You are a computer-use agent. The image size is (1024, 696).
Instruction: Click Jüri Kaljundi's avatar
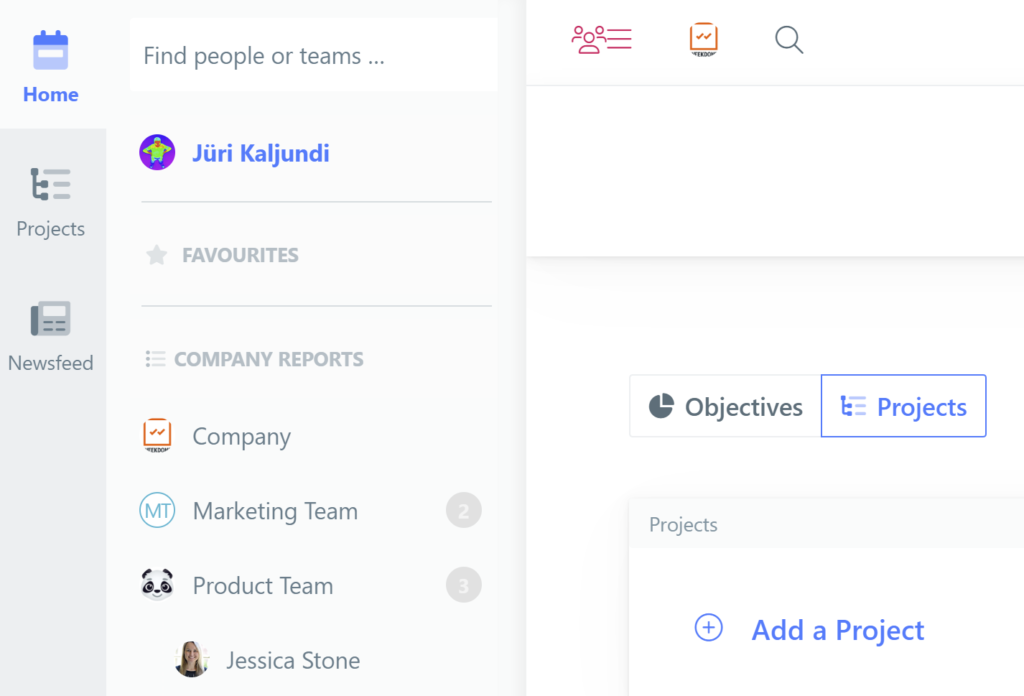coord(157,153)
